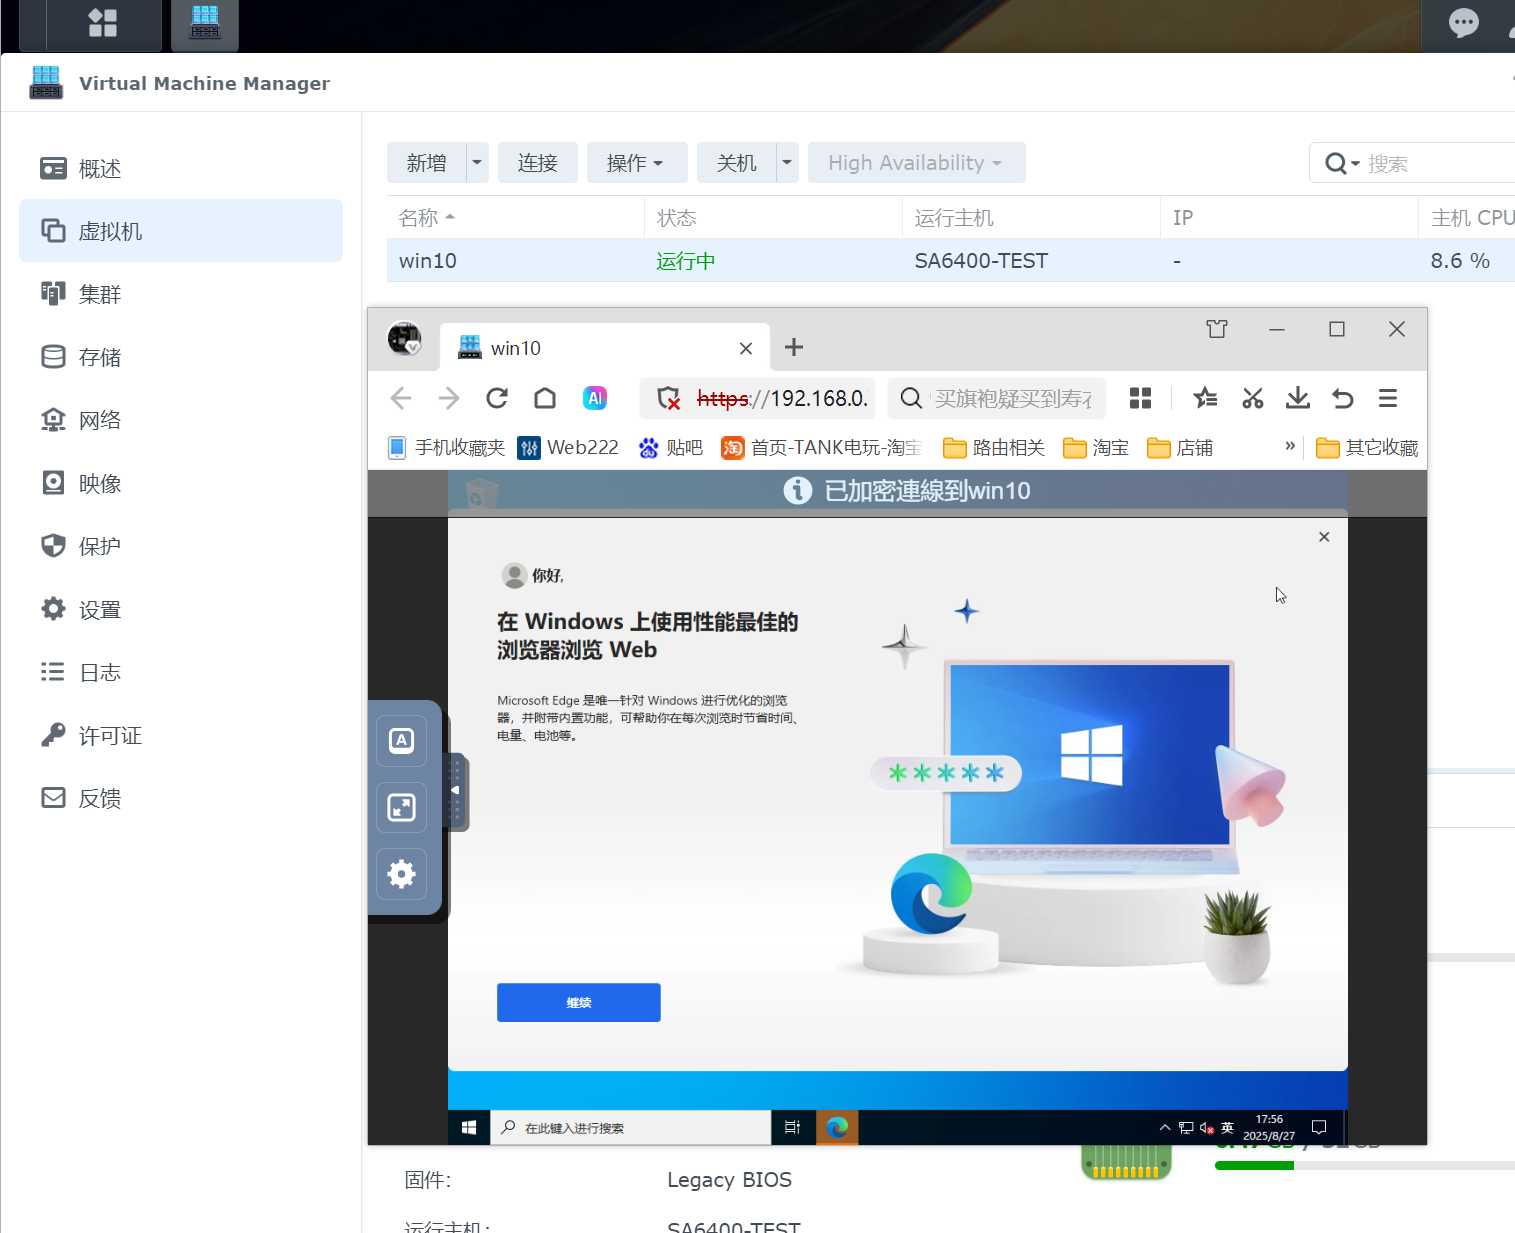Screen dimensions: 1515x1233
Task: Open 设置 settings in sidebar
Action: point(181,609)
